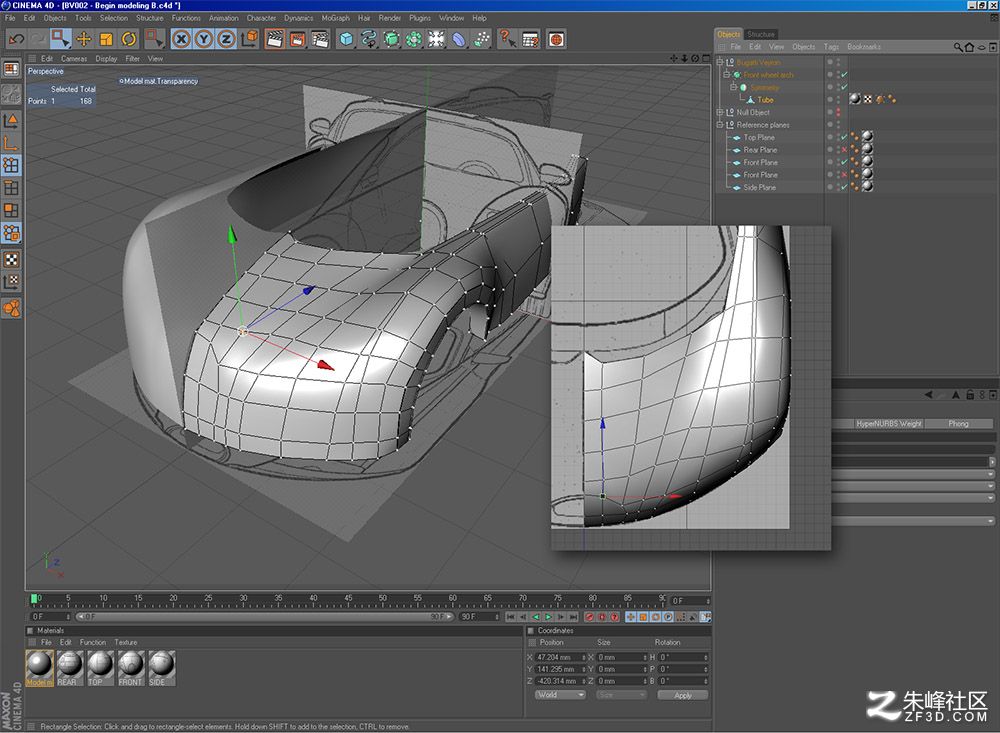
Task: Open the Selection menu
Action: coord(114,18)
